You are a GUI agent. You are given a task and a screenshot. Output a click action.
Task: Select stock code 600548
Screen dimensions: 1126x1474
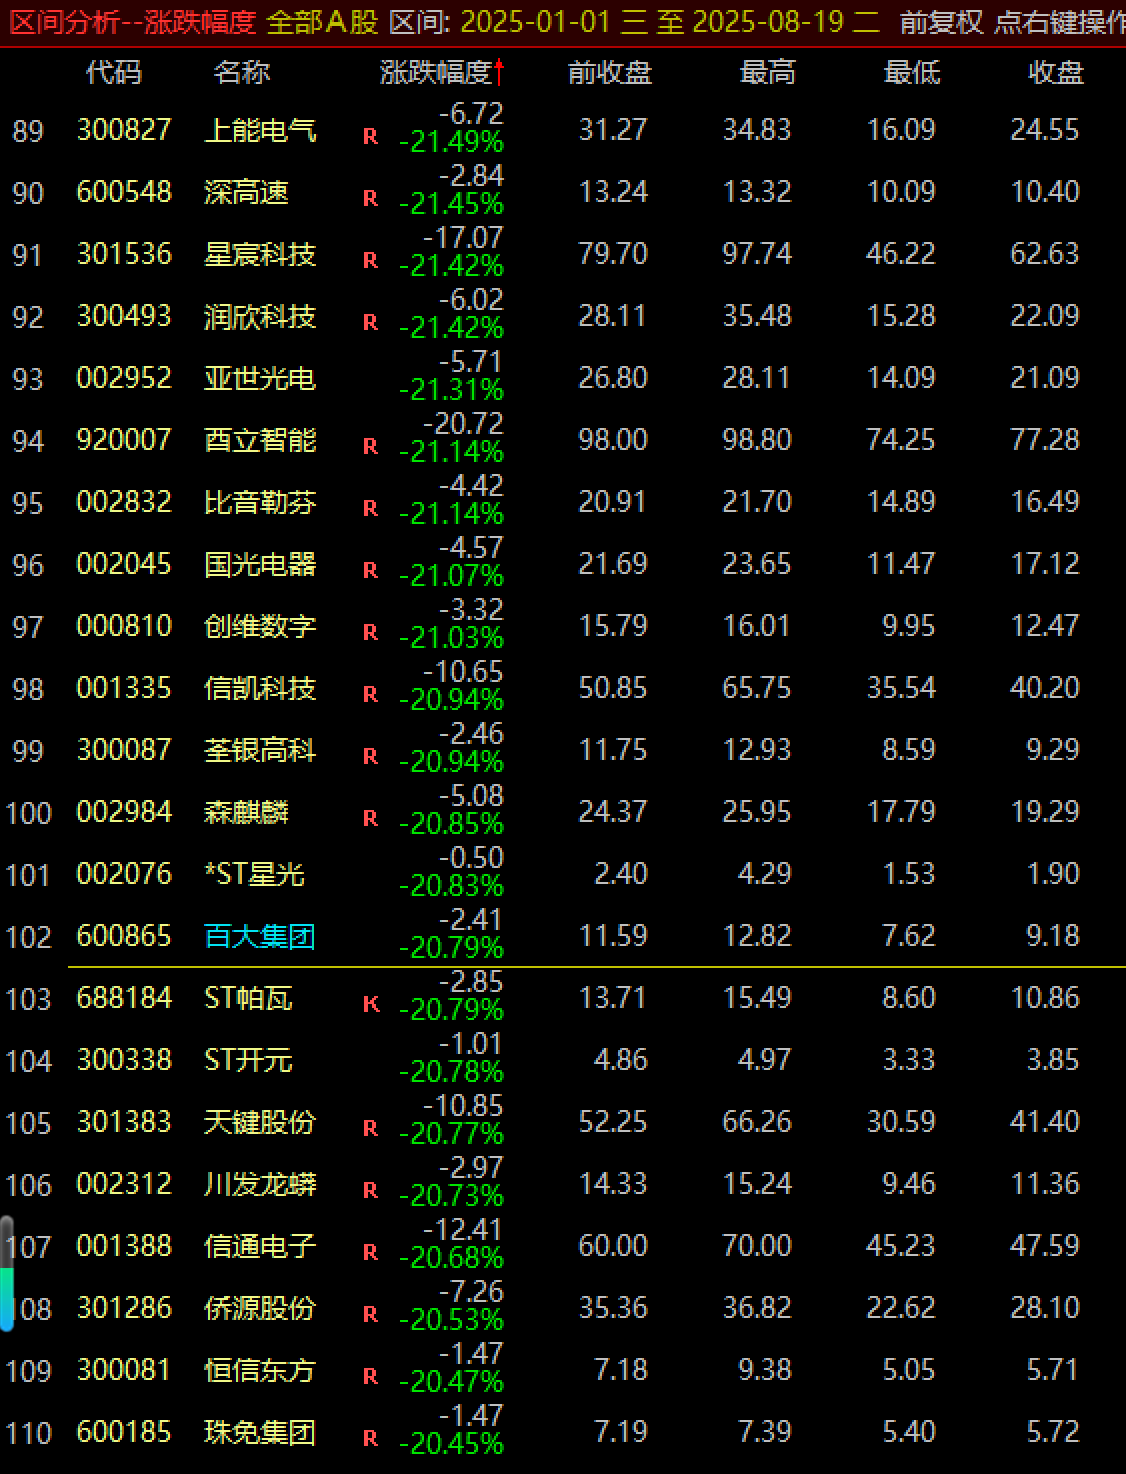coord(124,192)
